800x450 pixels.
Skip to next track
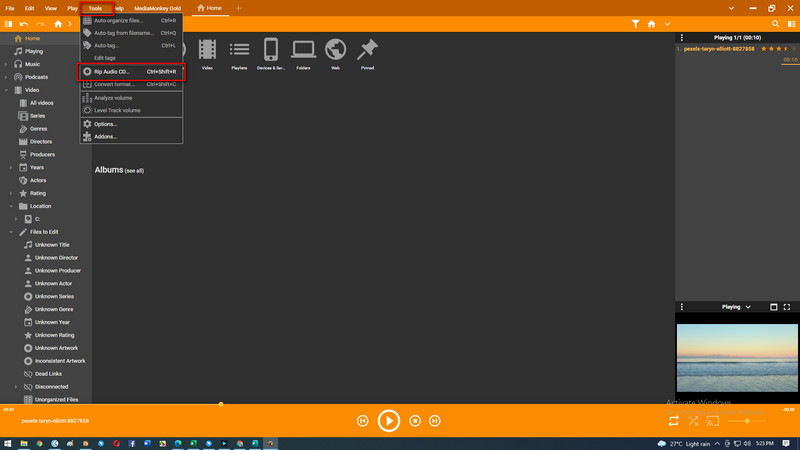click(x=435, y=421)
